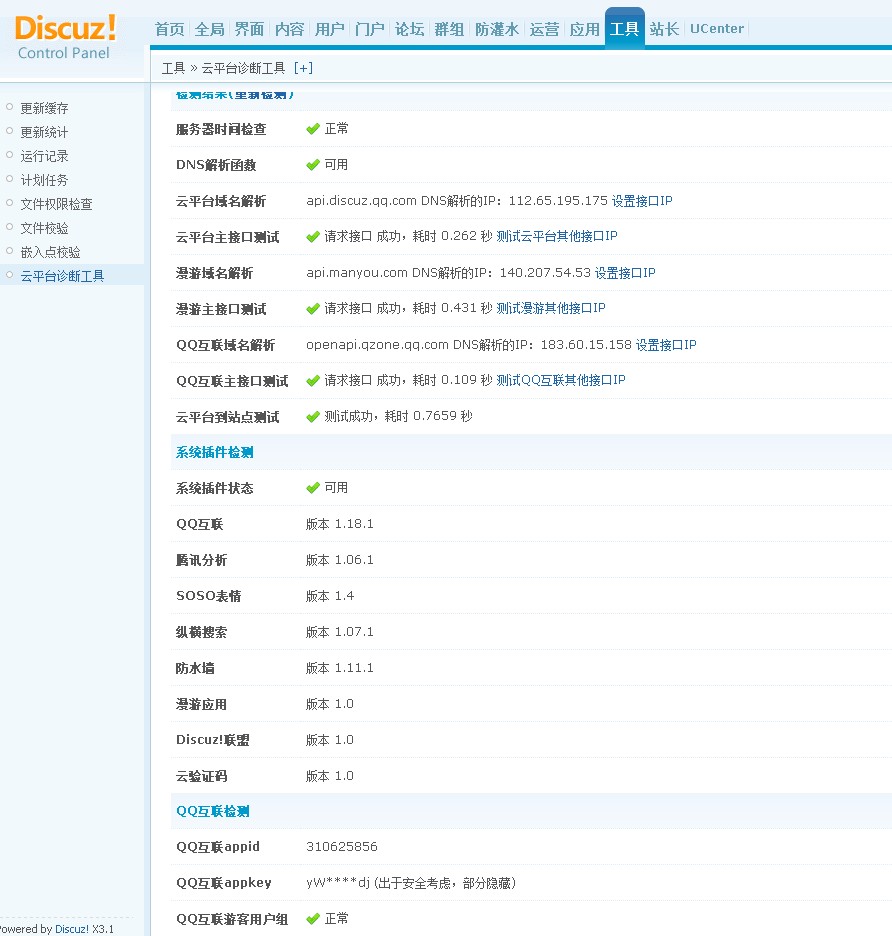Screen dimensions: 892x936
Task: Click green check icon for 服务器时间检查
Action: 313,129
